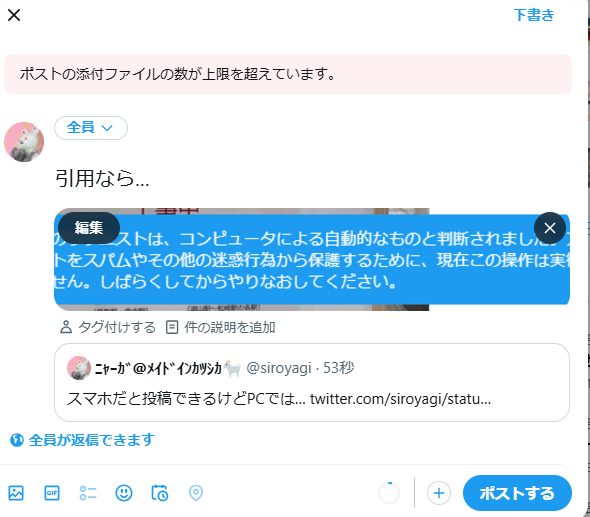
Task: Open the emoji picker smiley icon
Action: [x=124, y=493]
